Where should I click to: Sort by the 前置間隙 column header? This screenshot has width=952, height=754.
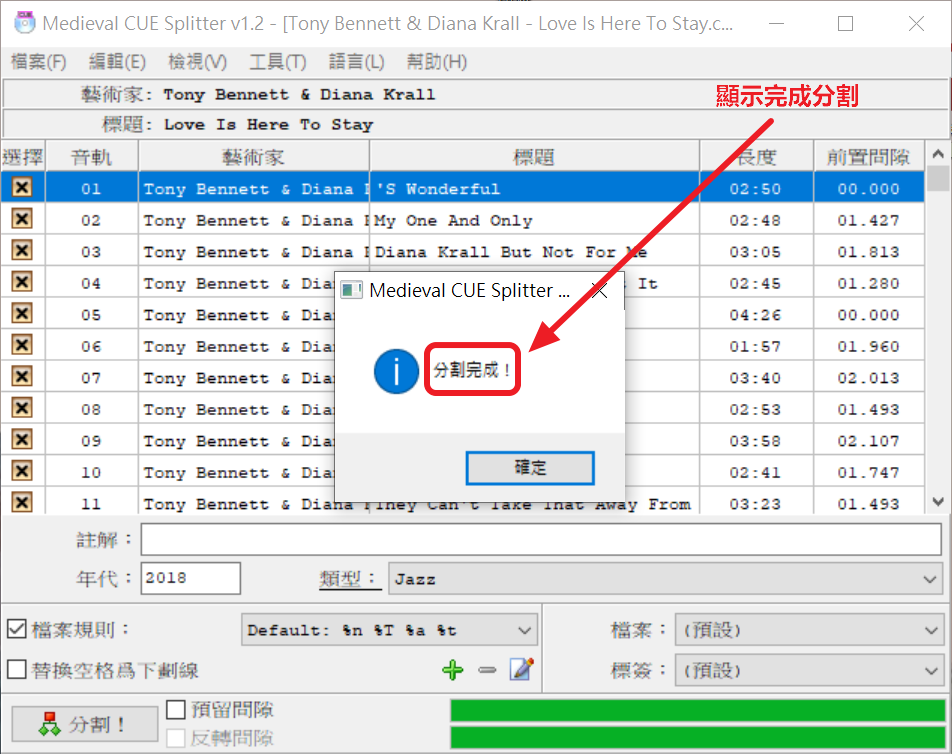click(x=869, y=157)
